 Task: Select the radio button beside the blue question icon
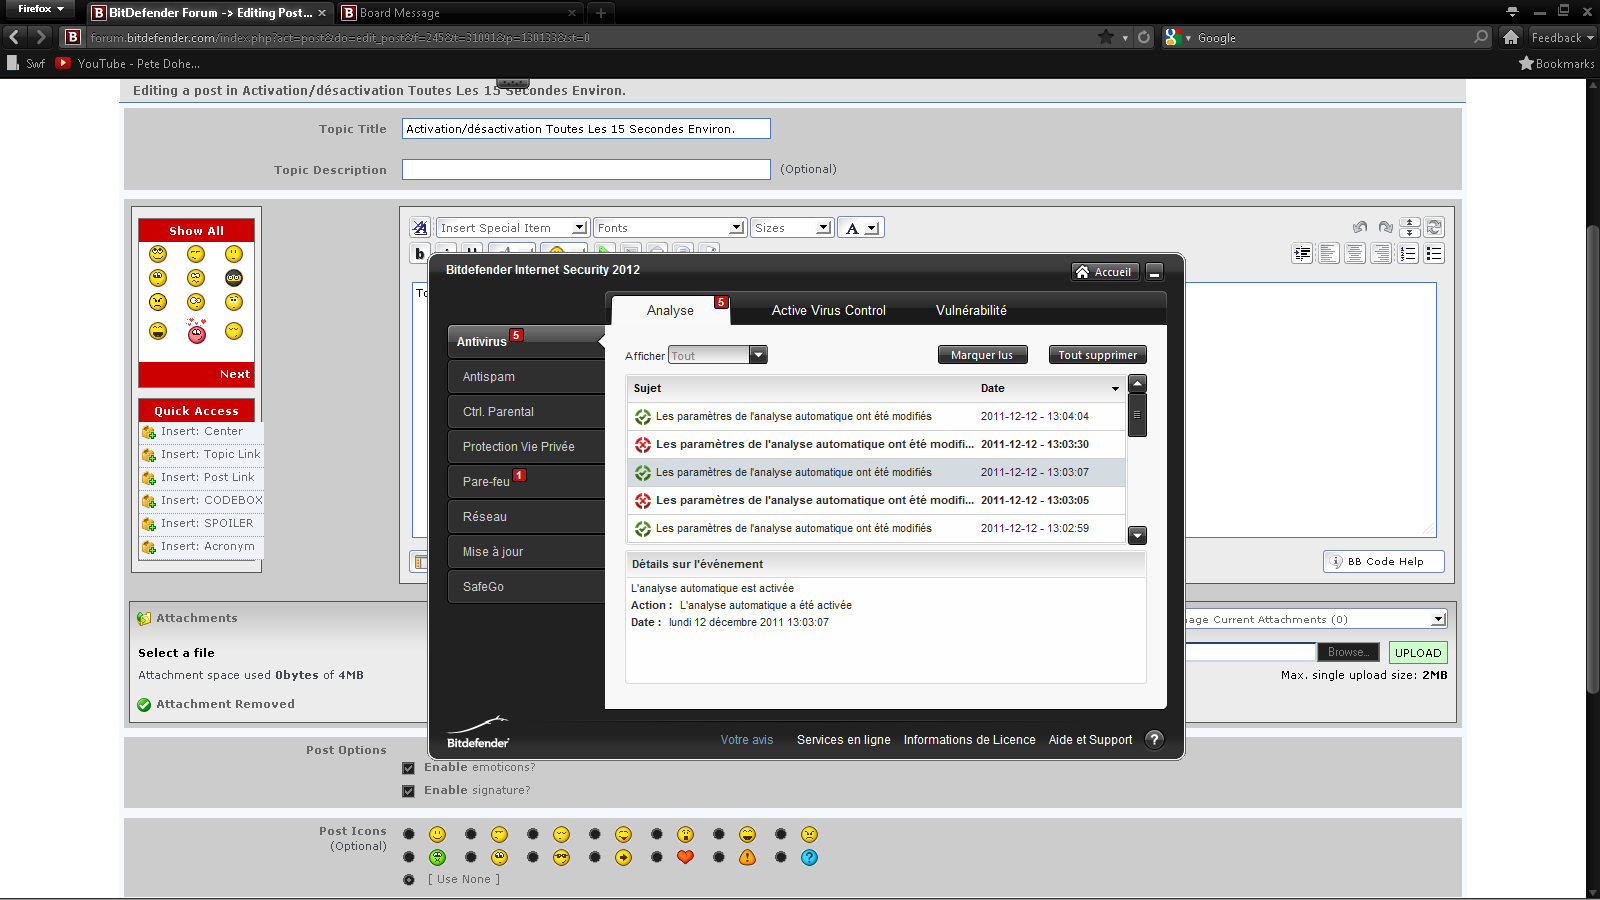780,857
